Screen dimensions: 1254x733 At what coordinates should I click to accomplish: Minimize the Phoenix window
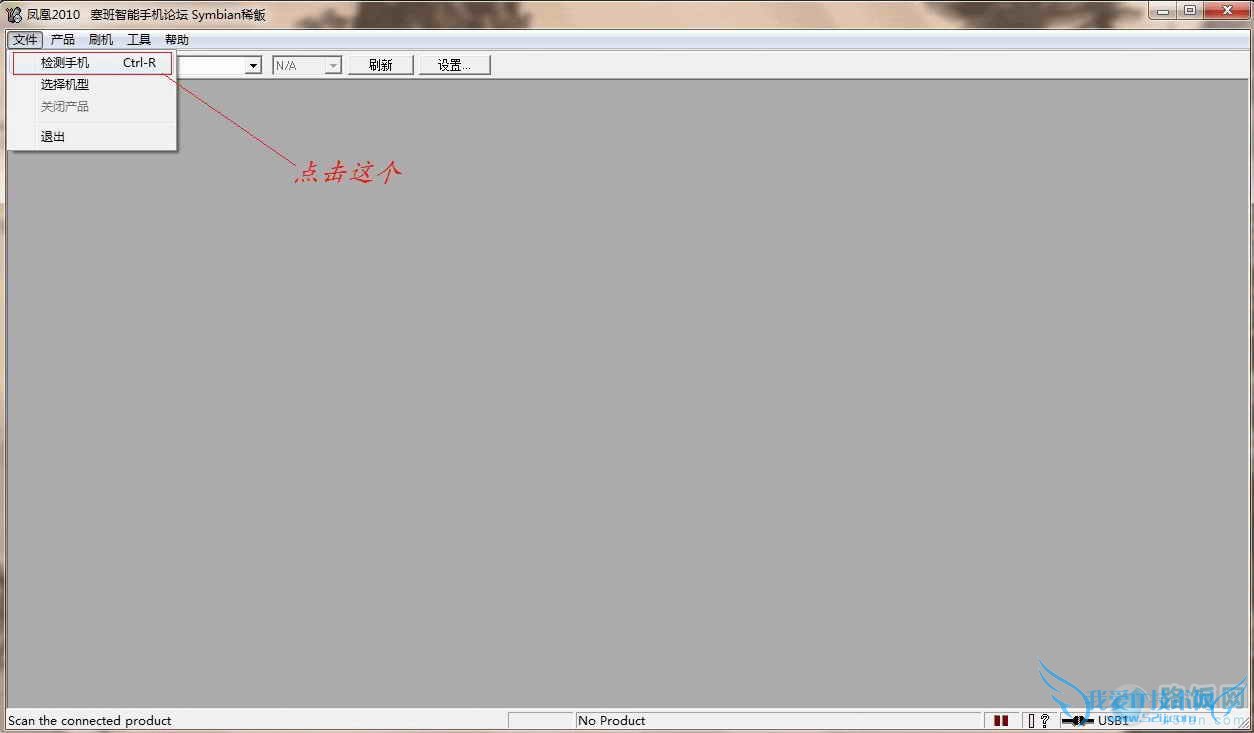click(x=1163, y=11)
